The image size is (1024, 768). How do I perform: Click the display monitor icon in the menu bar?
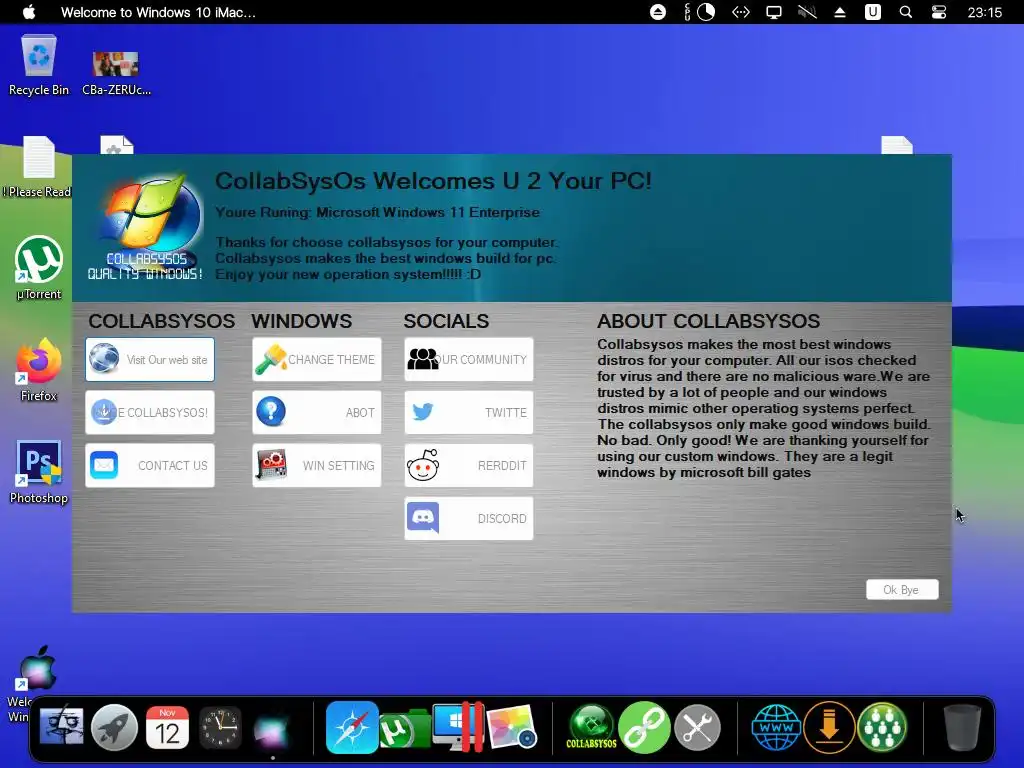[x=774, y=12]
